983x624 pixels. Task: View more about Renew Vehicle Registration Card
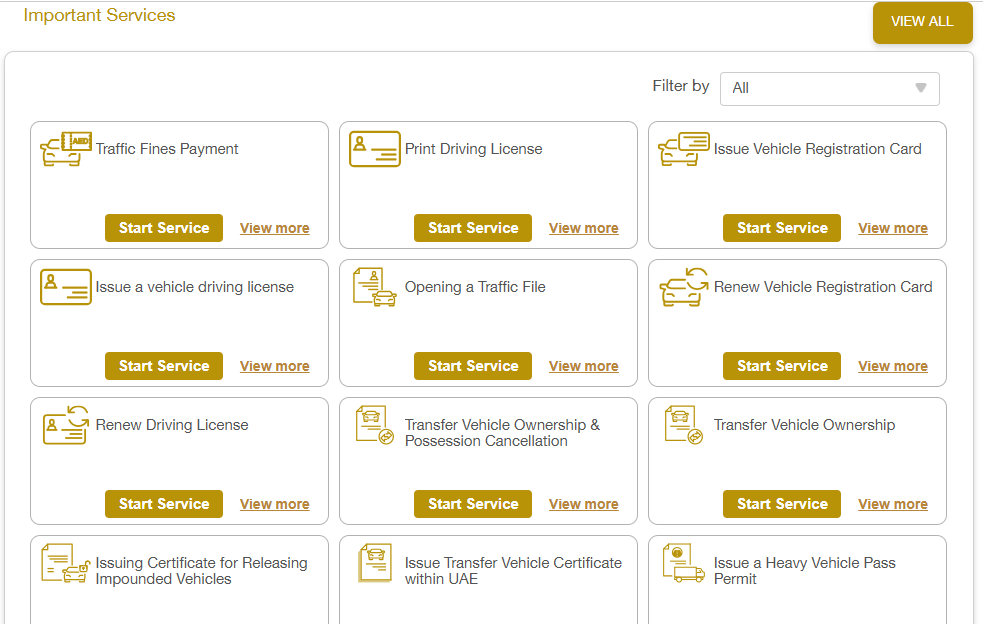(x=893, y=366)
